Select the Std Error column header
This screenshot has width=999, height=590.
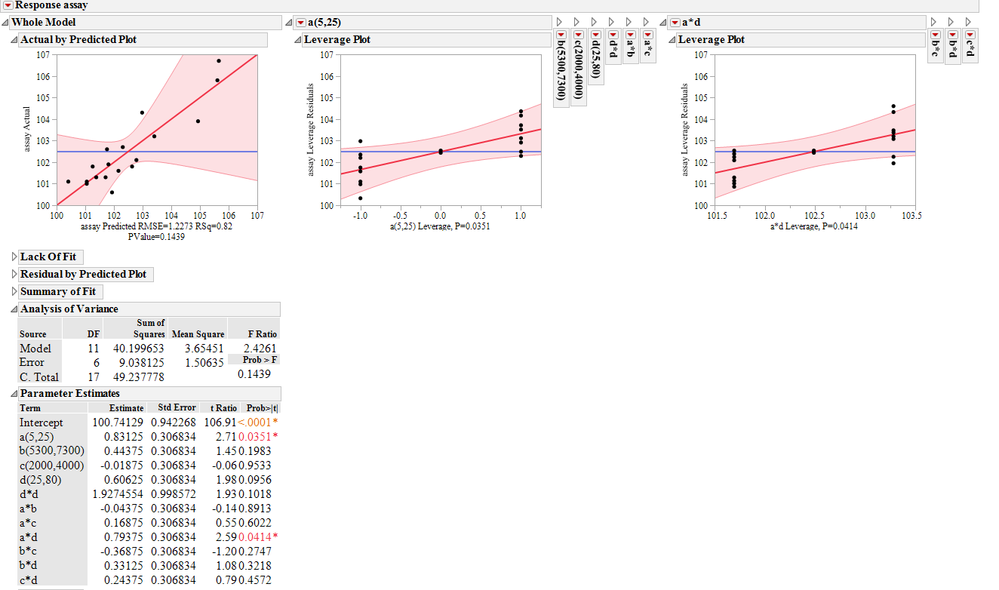176,408
